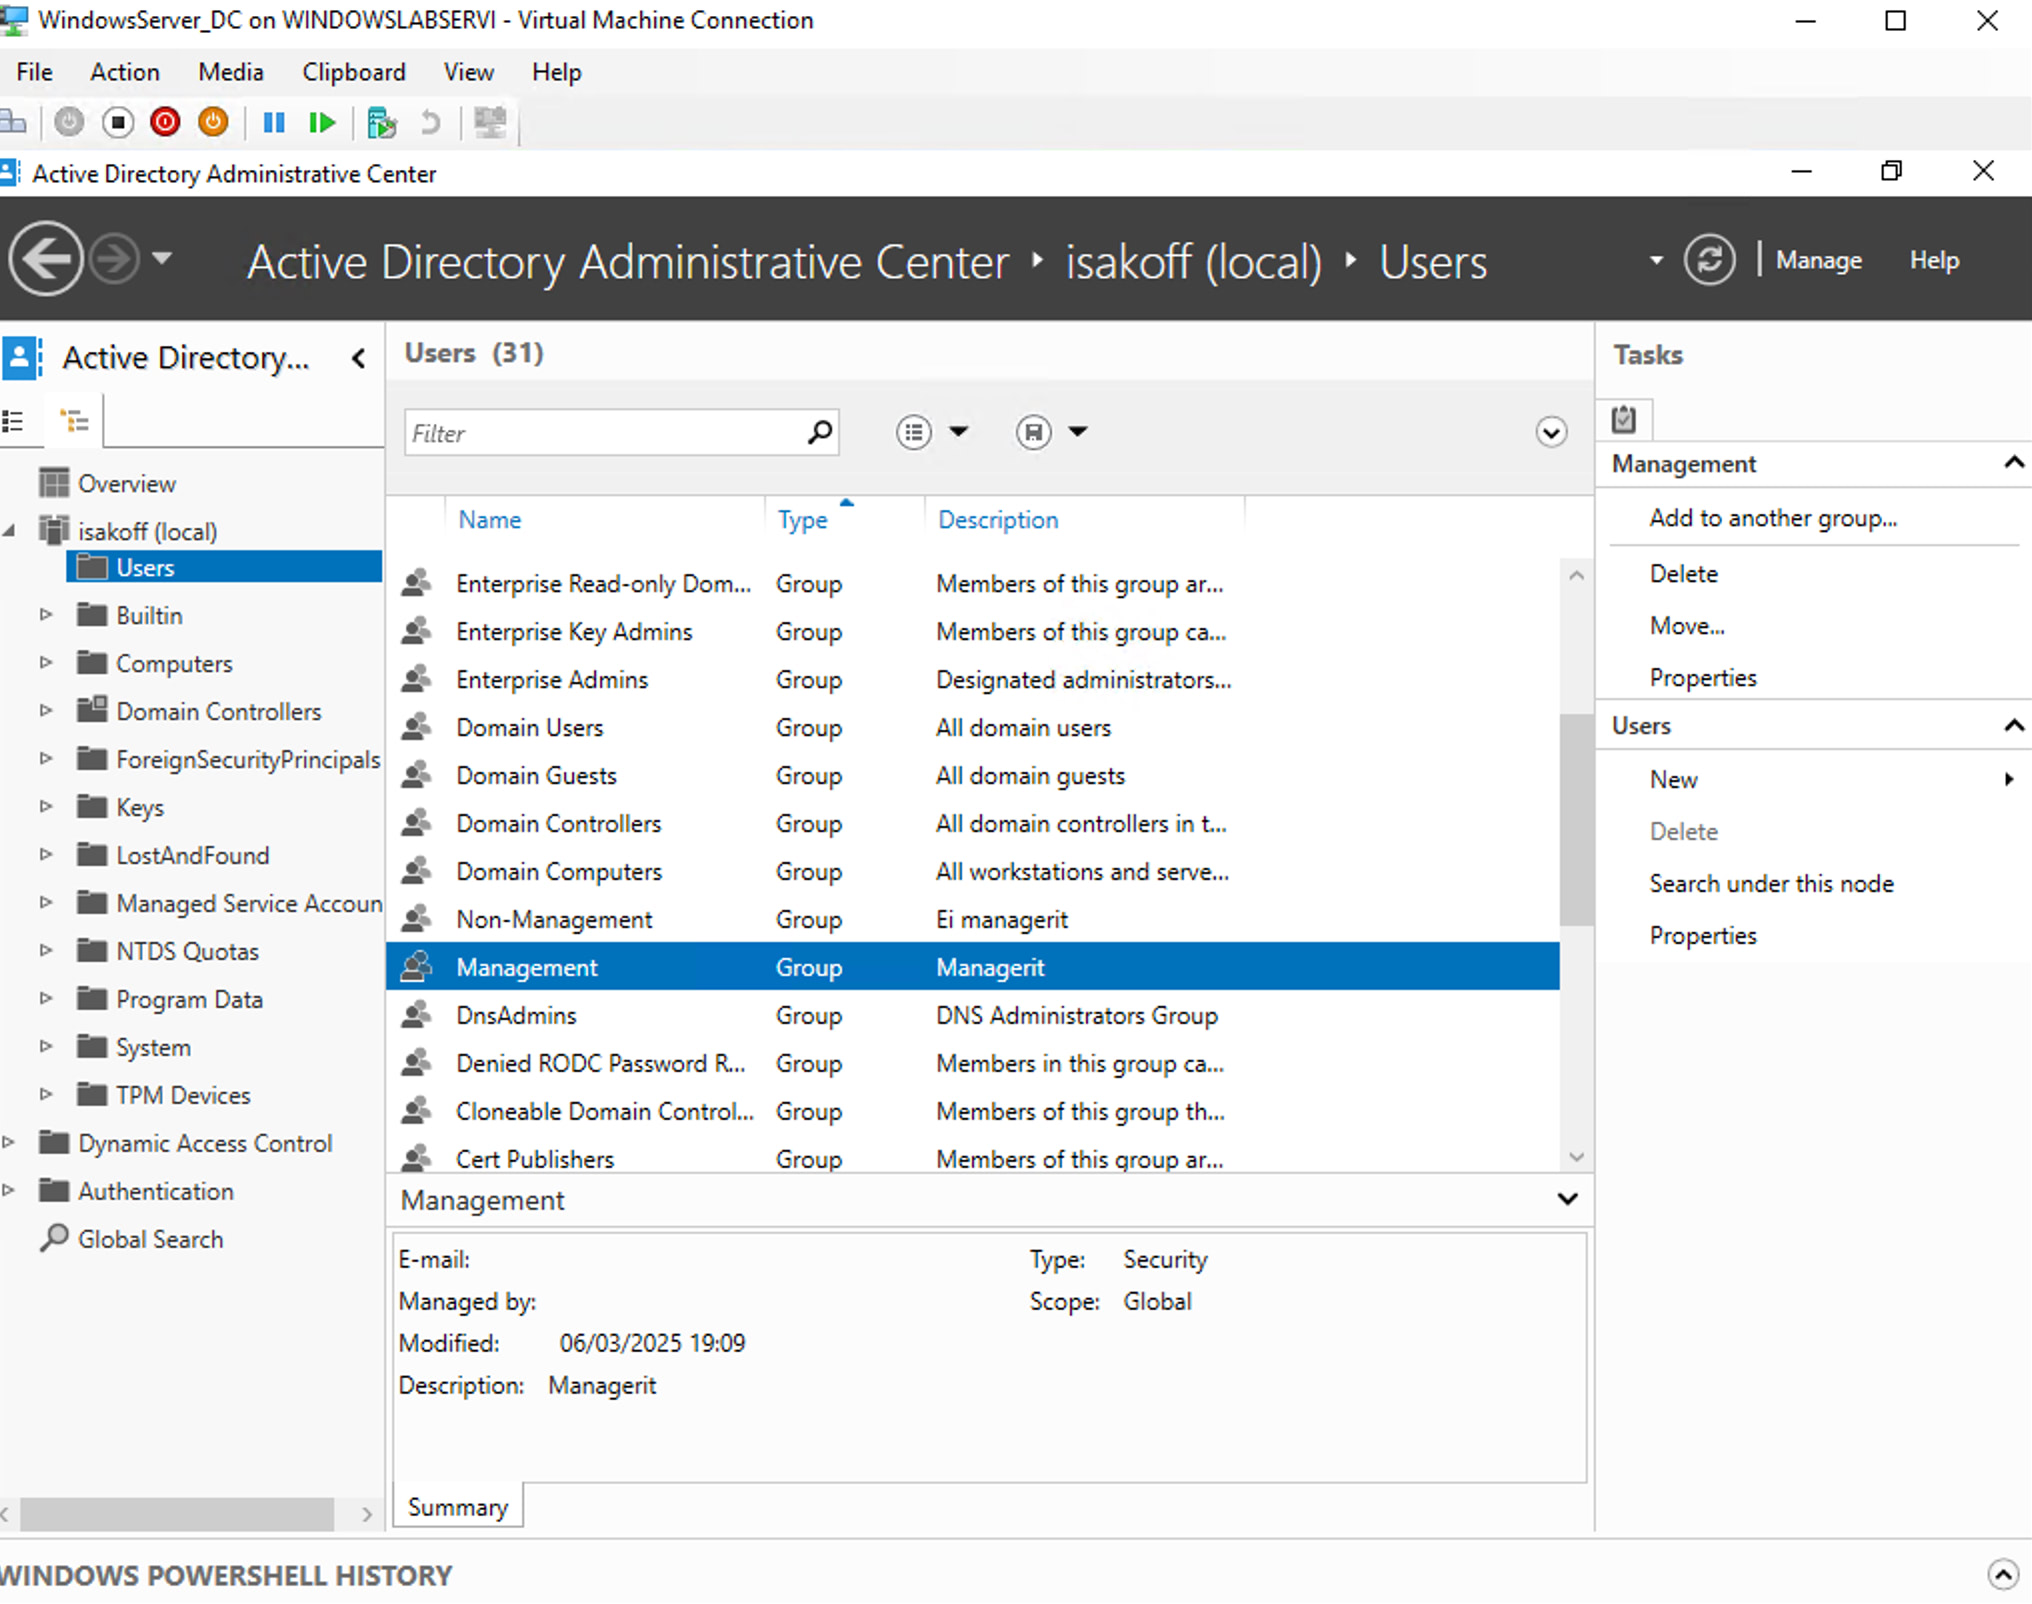Click the back navigation arrow
The width and height of the screenshot is (2032, 1604).
[46, 260]
